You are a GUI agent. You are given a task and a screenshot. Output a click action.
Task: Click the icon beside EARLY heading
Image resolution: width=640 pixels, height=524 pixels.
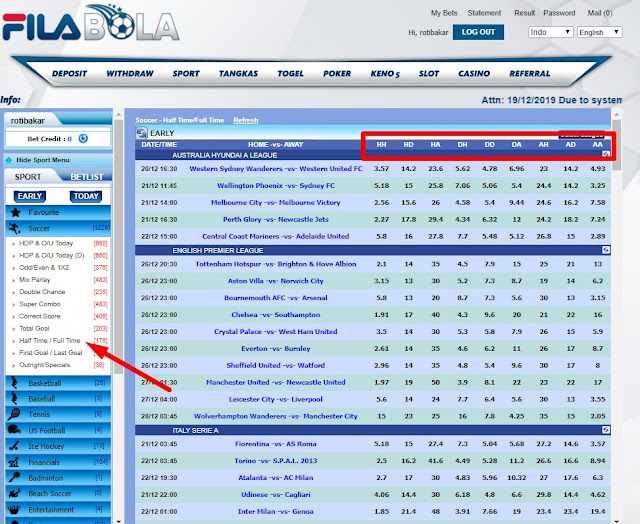pyautogui.click(x=142, y=133)
